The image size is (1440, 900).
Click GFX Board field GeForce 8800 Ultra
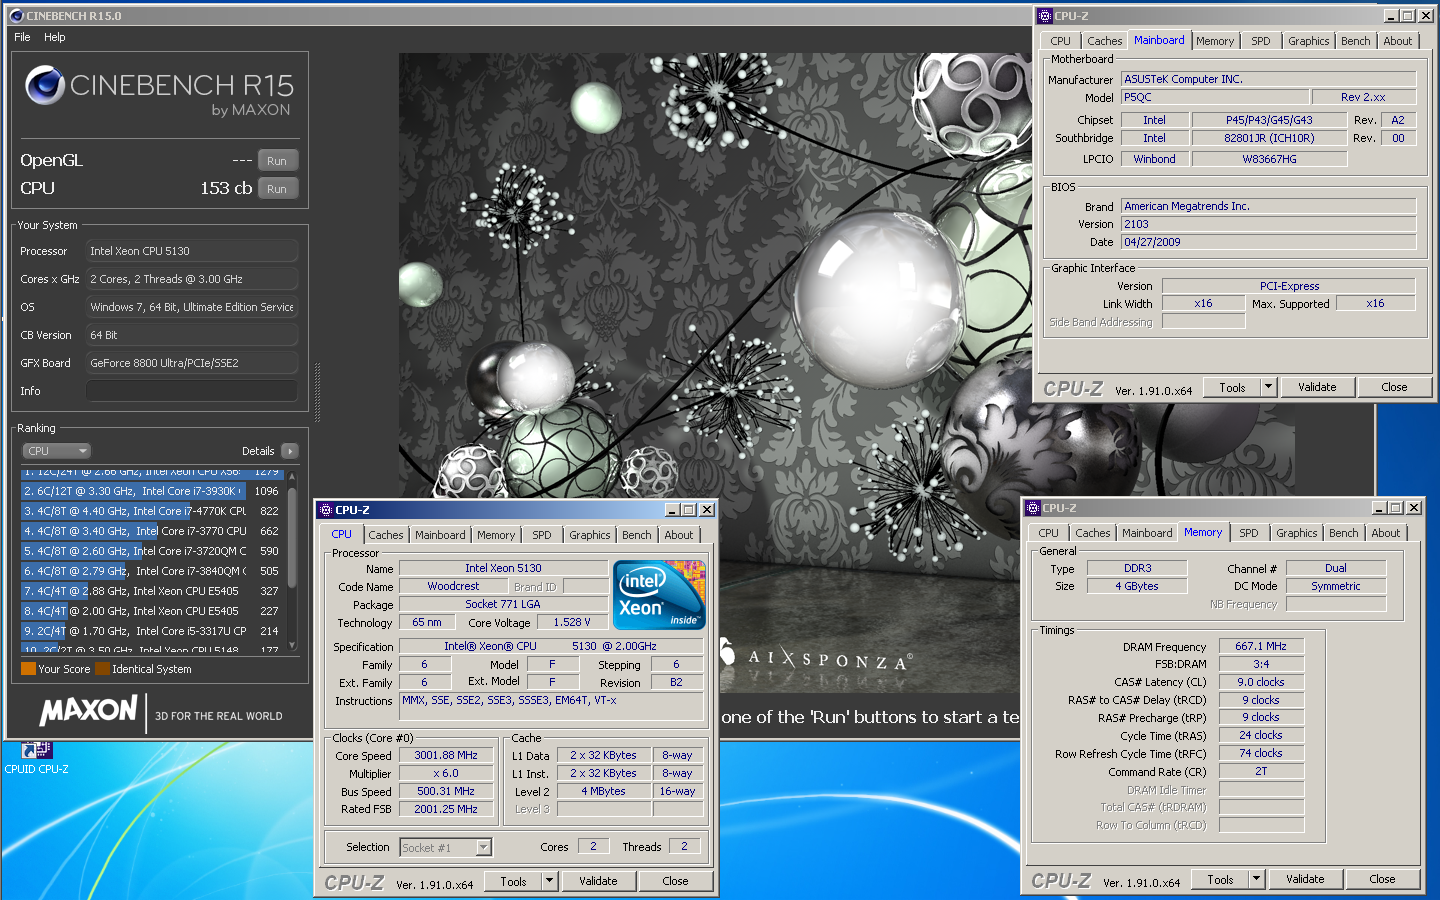(x=192, y=363)
